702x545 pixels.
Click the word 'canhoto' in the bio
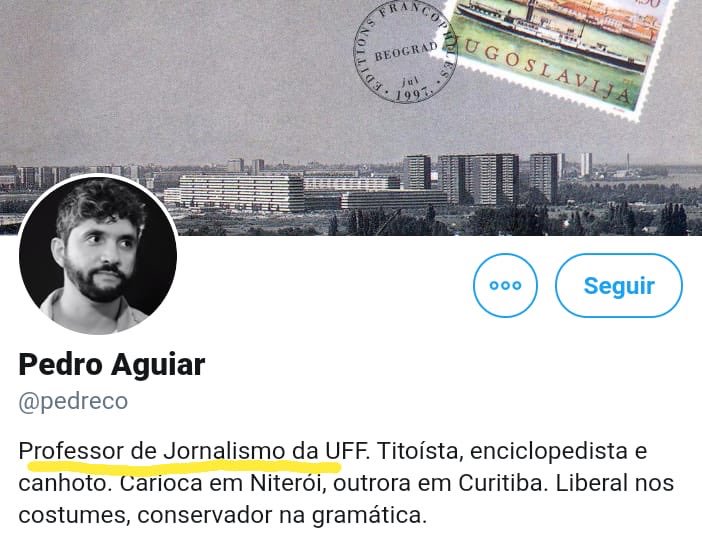point(62,483)
